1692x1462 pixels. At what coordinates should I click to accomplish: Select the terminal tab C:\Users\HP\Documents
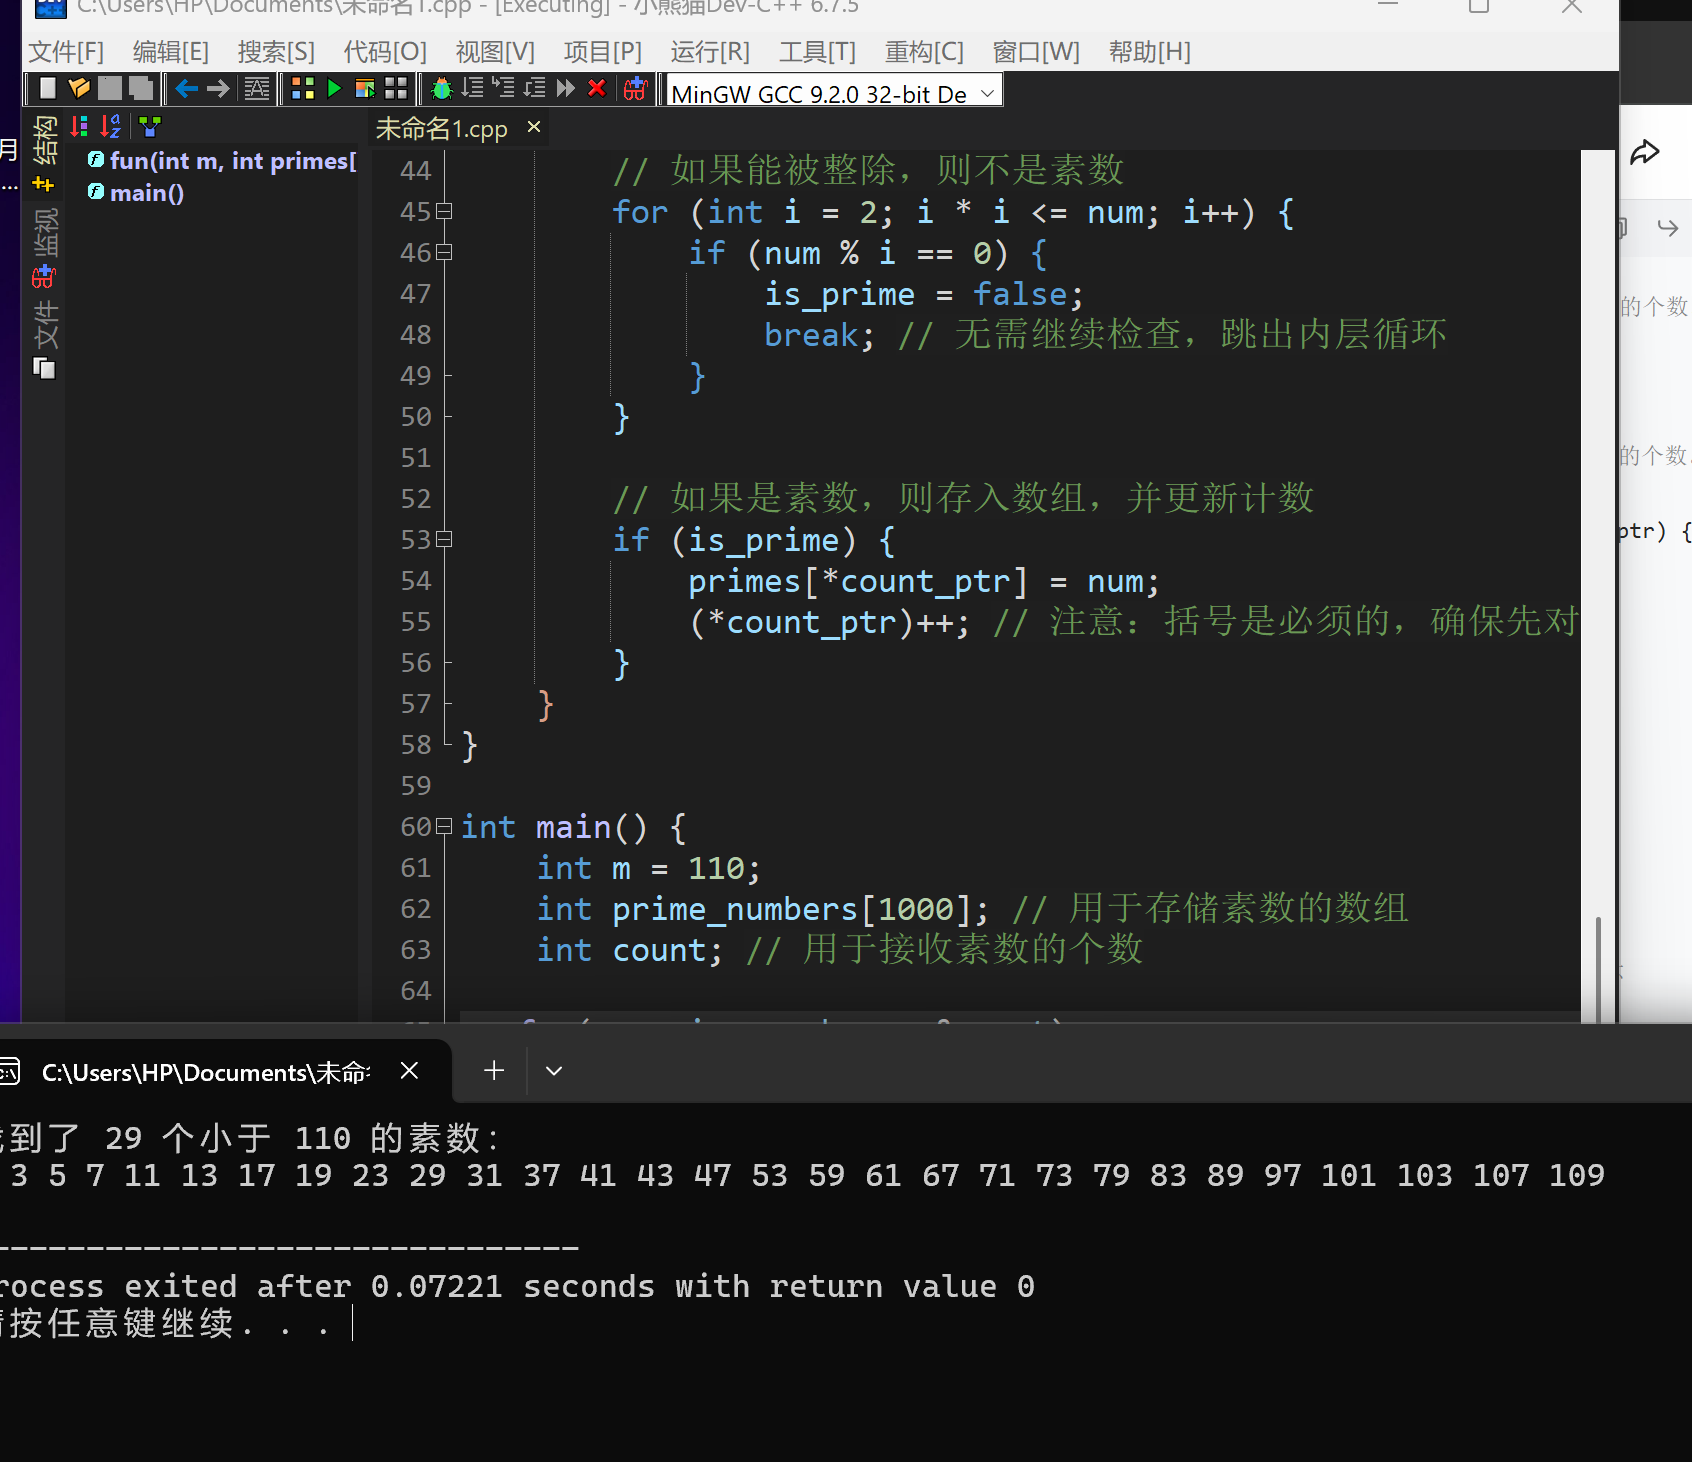point(206,1072)
